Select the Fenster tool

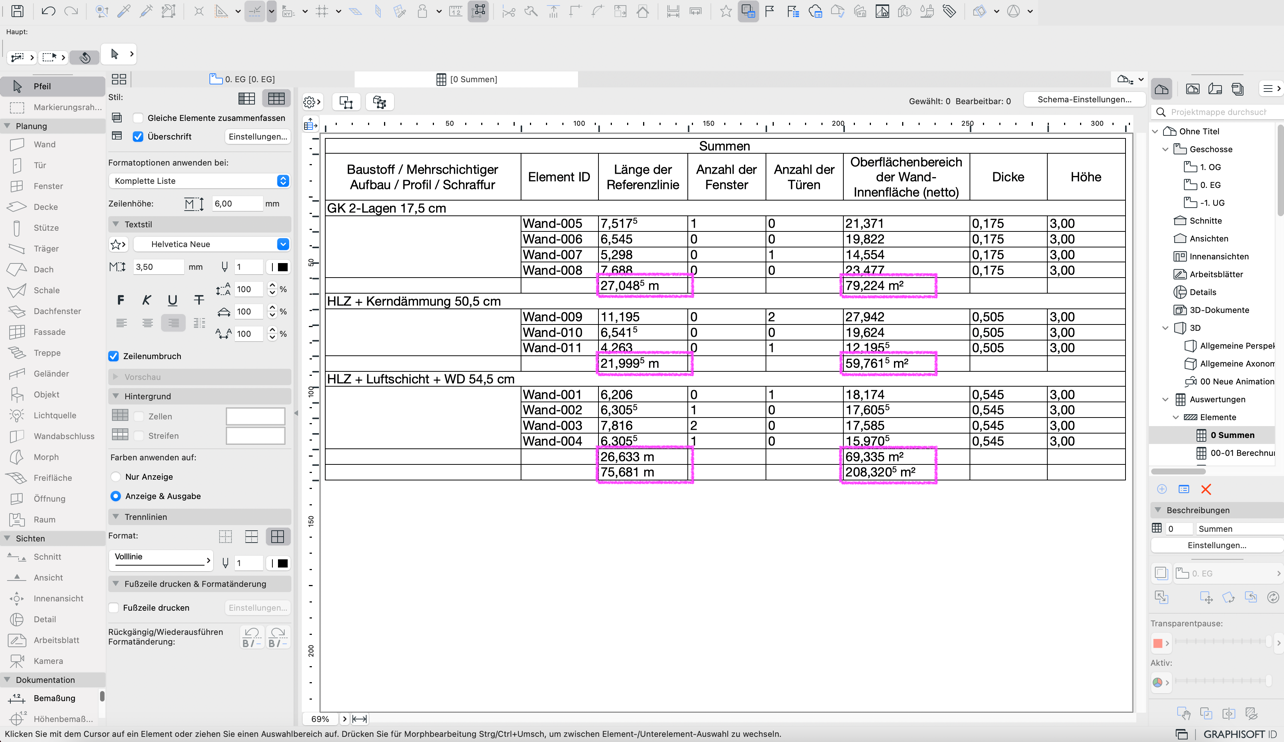pos(52,186)
